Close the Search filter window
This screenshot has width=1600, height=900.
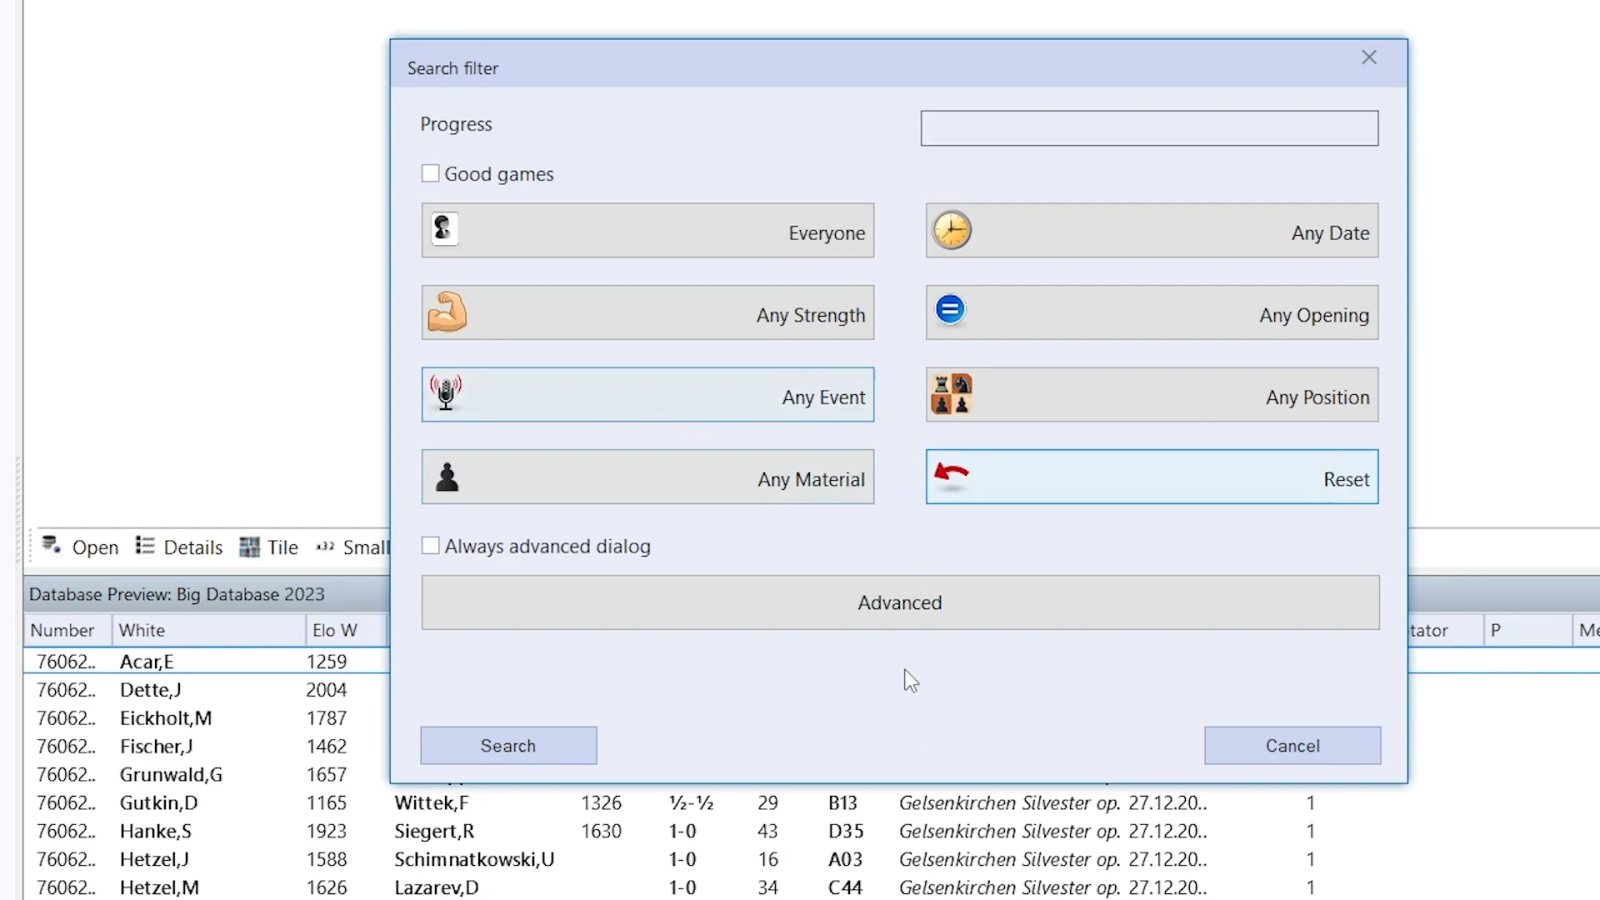pos(1369,58)
